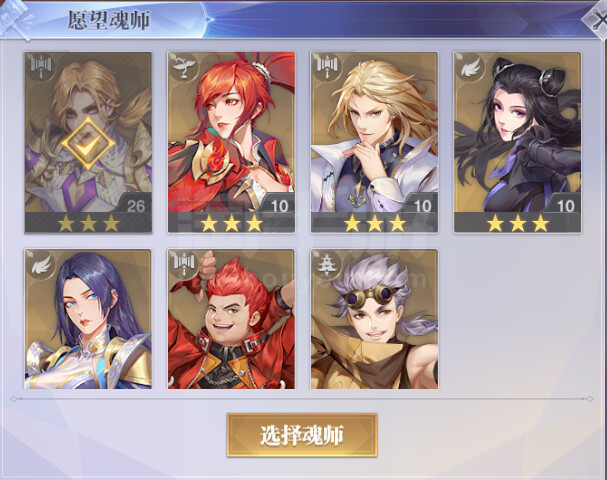The width and height of the screenshot is (607, 480).
Task: Click the golden diamond checkmark badge
Action: click(88, 144)
